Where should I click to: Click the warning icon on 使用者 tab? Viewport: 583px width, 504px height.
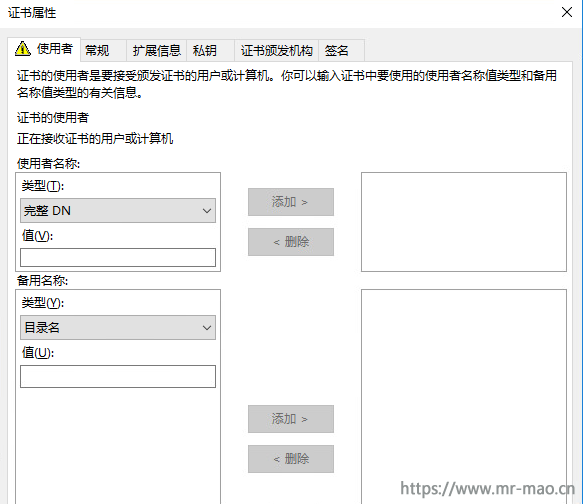point(23,49)
